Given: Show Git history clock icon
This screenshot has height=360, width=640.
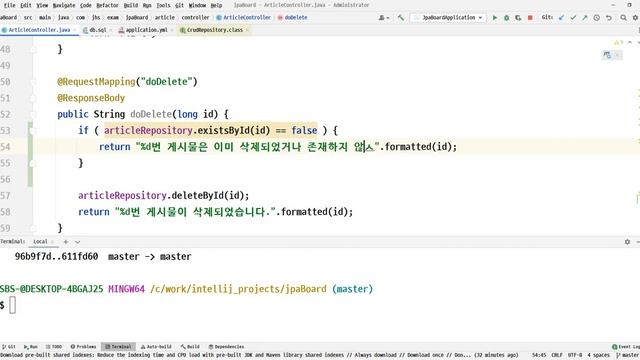Looking at the screenshot, I should pos(597,18).
